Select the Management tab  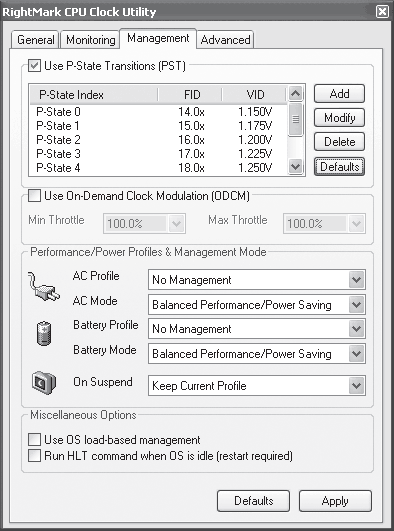click(158, 38)
